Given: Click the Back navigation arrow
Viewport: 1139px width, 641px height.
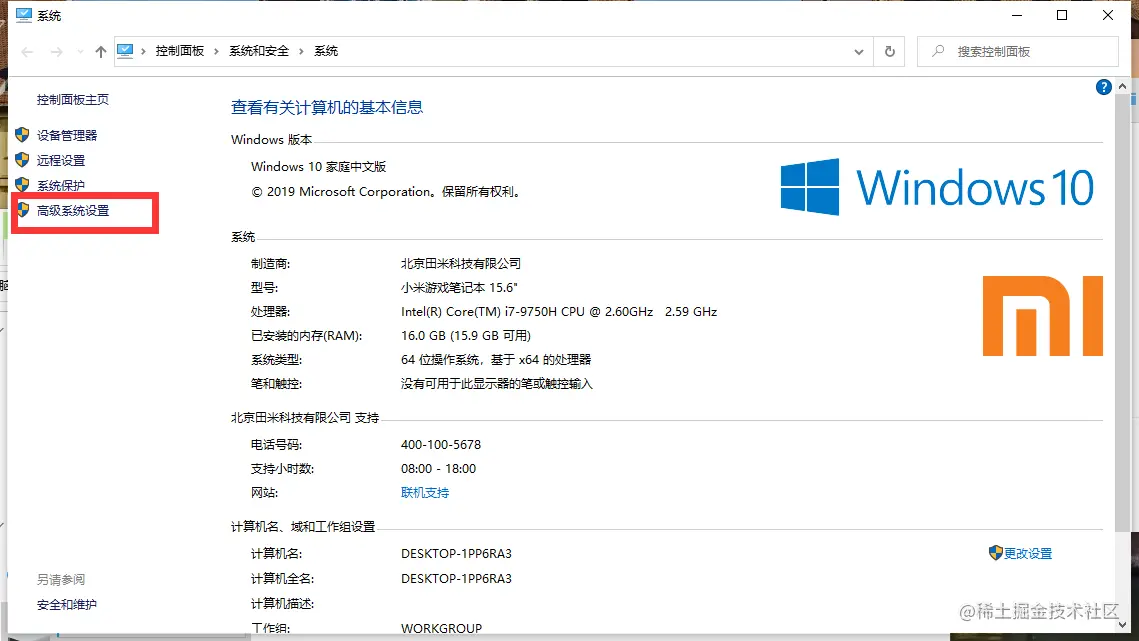Looking at the screenshot, I should coord(28,52).
